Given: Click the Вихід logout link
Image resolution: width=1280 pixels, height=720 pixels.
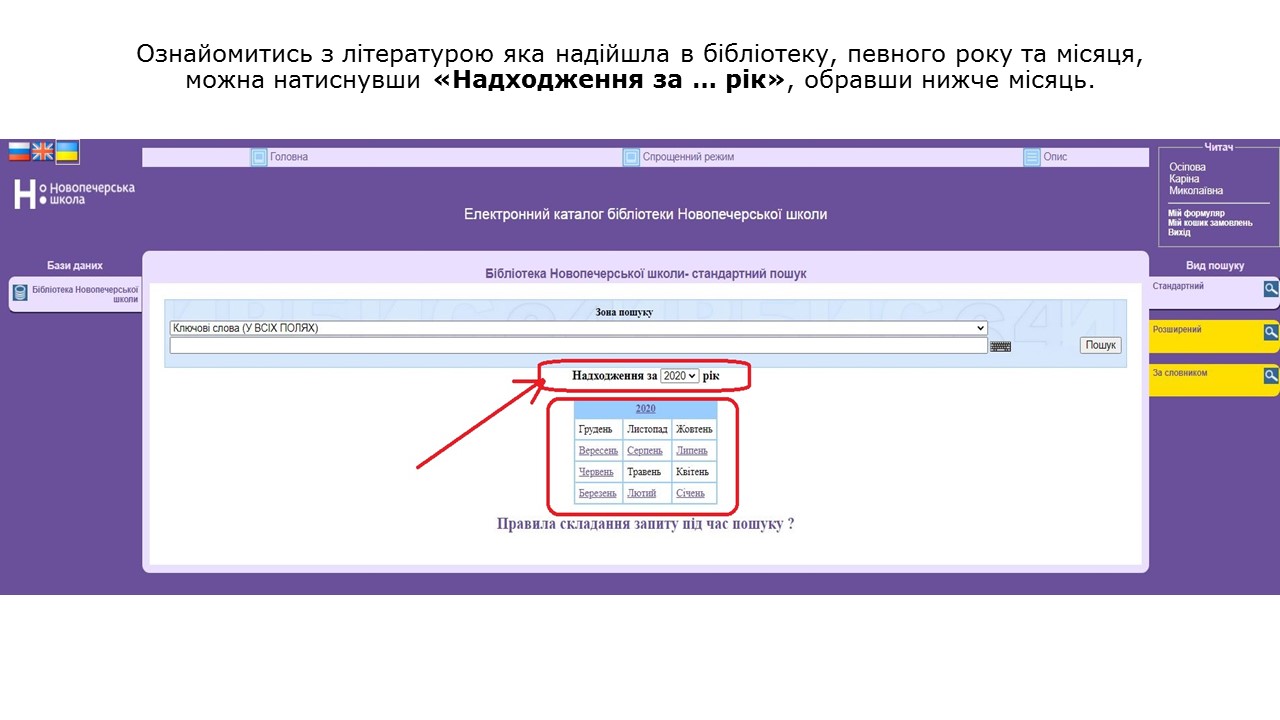Looking at the screenshot, I should coord(1179,233).
